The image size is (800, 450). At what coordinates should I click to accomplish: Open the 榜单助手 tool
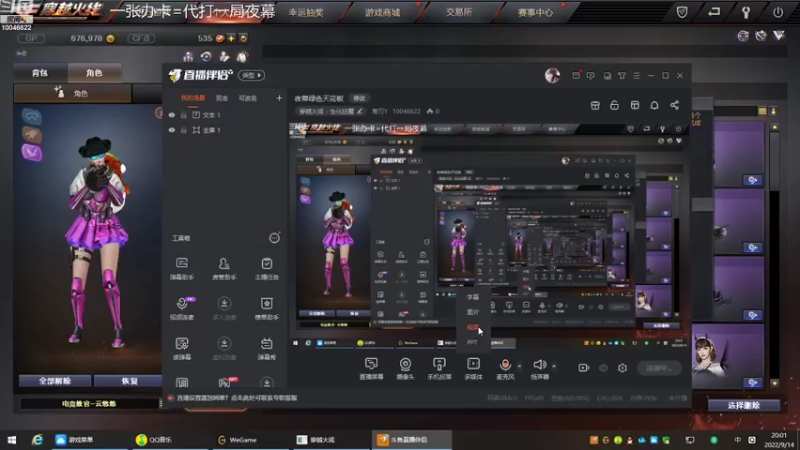pos(266,308)
